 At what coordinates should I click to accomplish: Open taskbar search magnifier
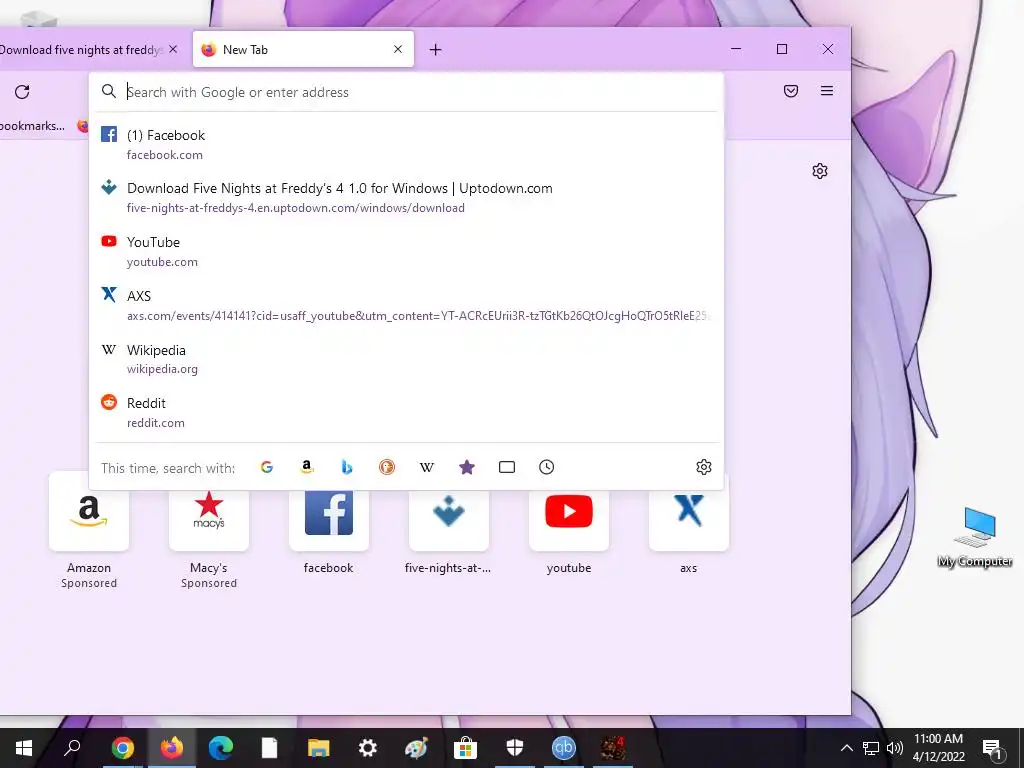(x=72, y=748)
